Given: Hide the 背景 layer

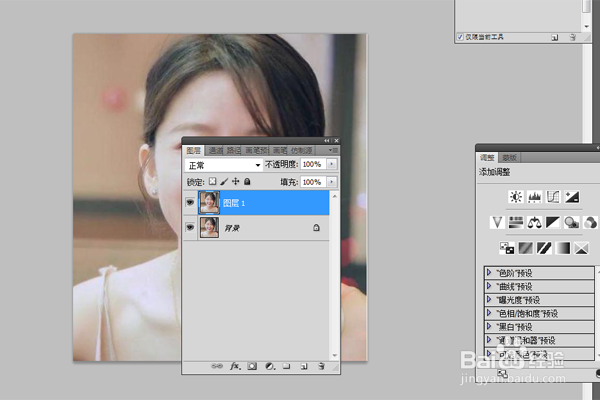Looking at the screenshot, I should (190, 227).
